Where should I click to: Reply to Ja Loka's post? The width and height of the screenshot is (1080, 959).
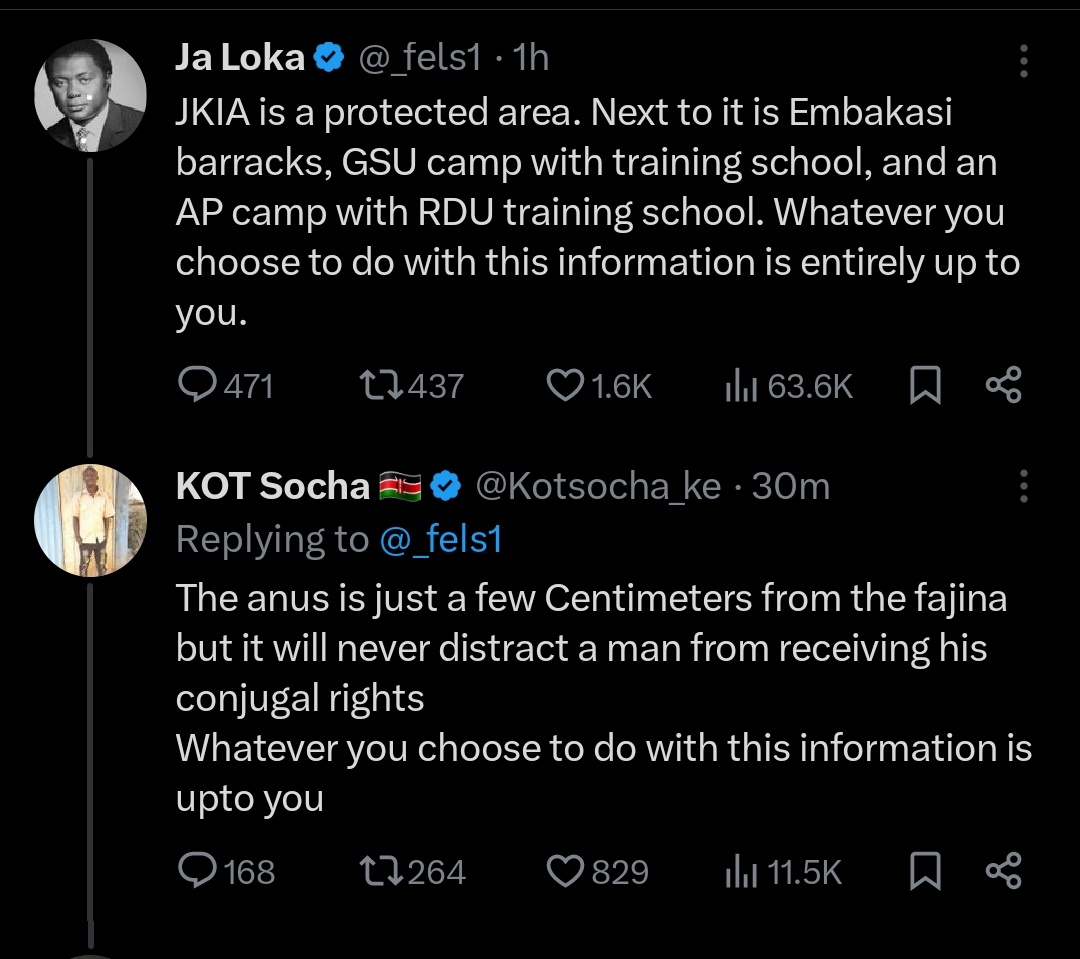click(197, 385)
